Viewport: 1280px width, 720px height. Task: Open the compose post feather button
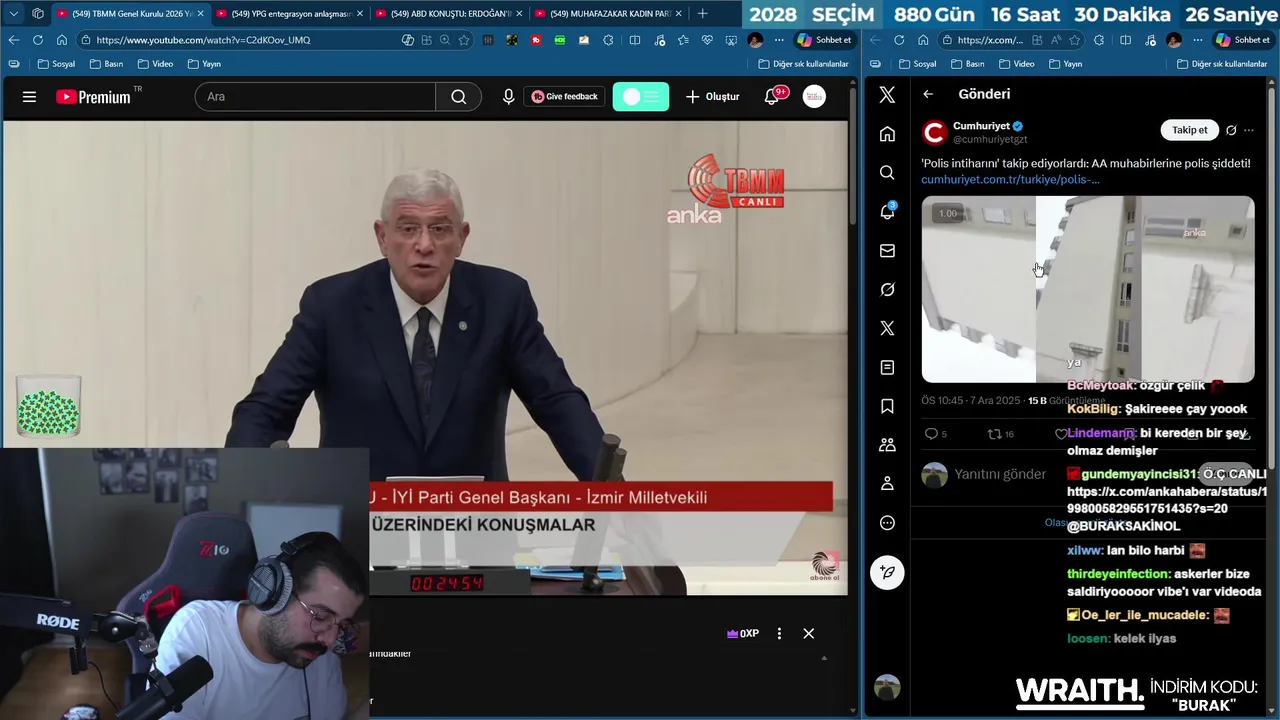[887, 572]
